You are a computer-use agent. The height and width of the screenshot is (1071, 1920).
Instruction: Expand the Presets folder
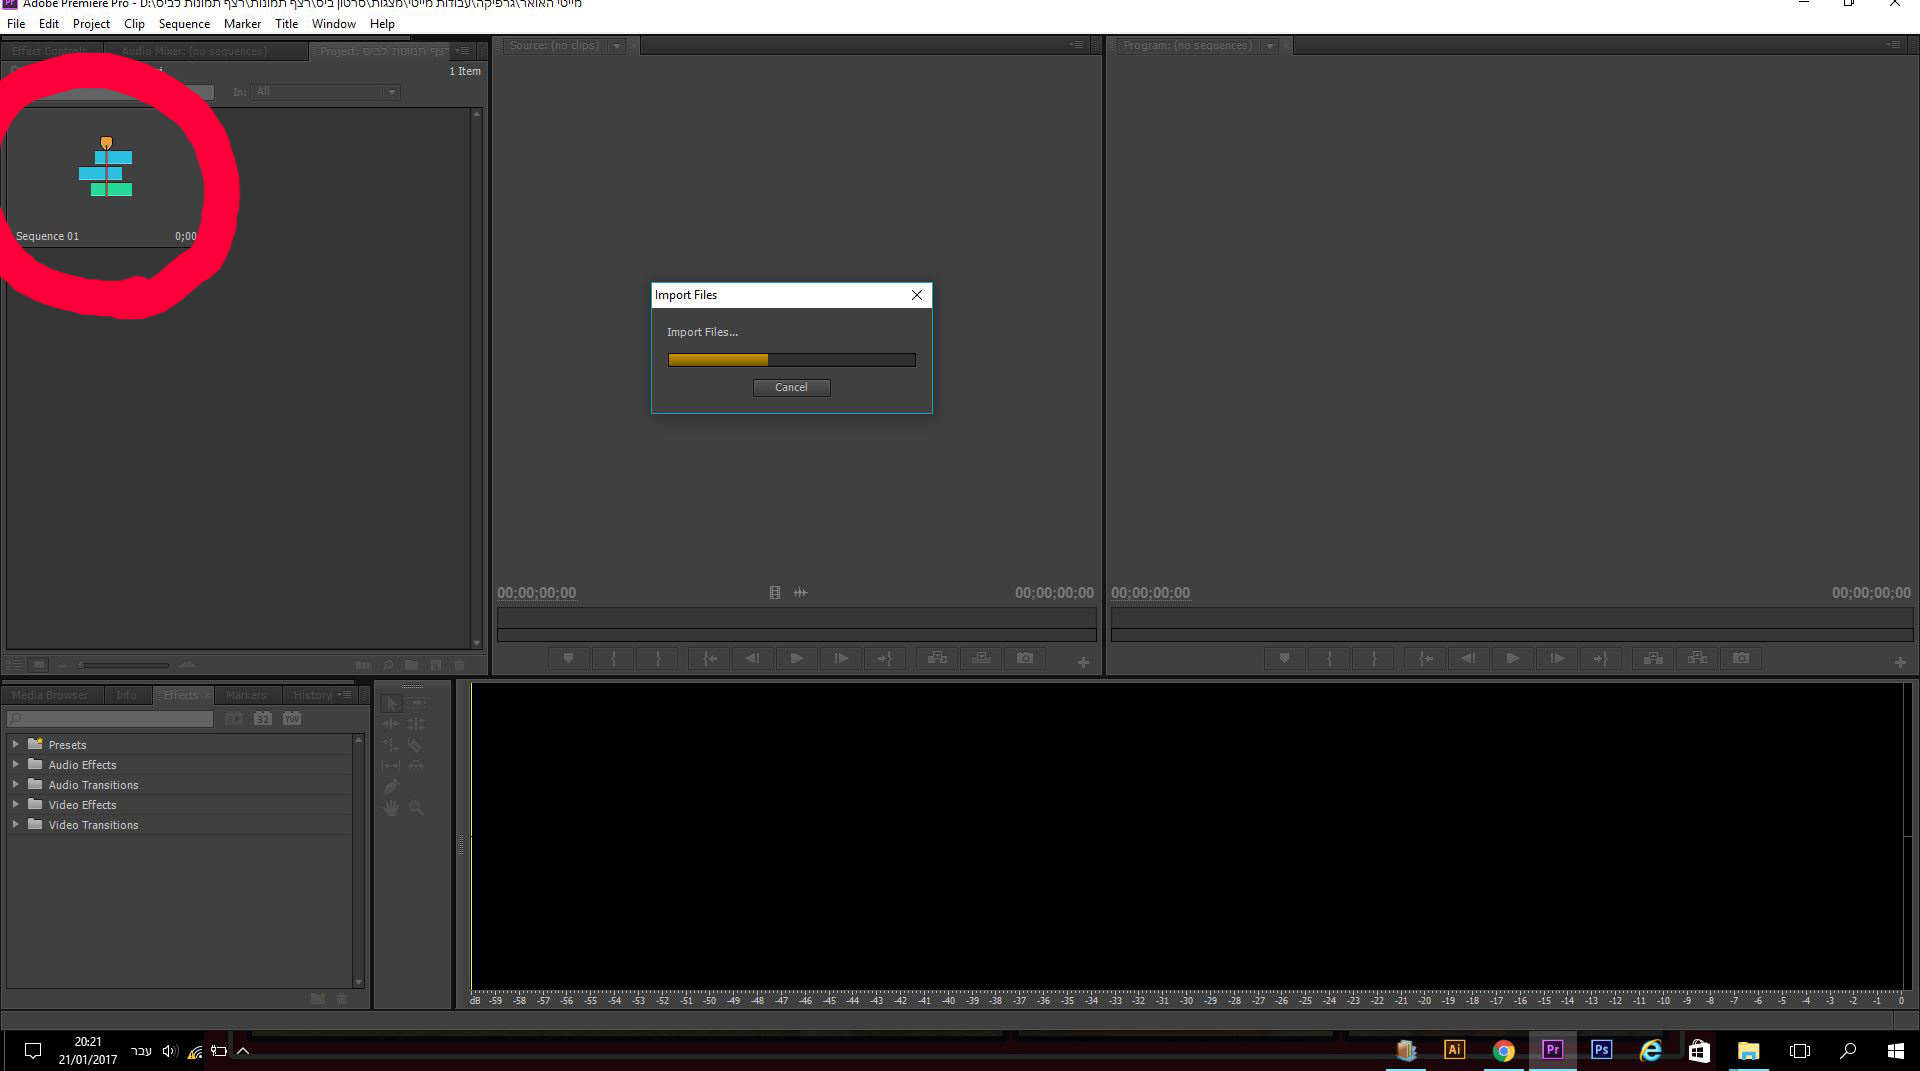point(16,745)
